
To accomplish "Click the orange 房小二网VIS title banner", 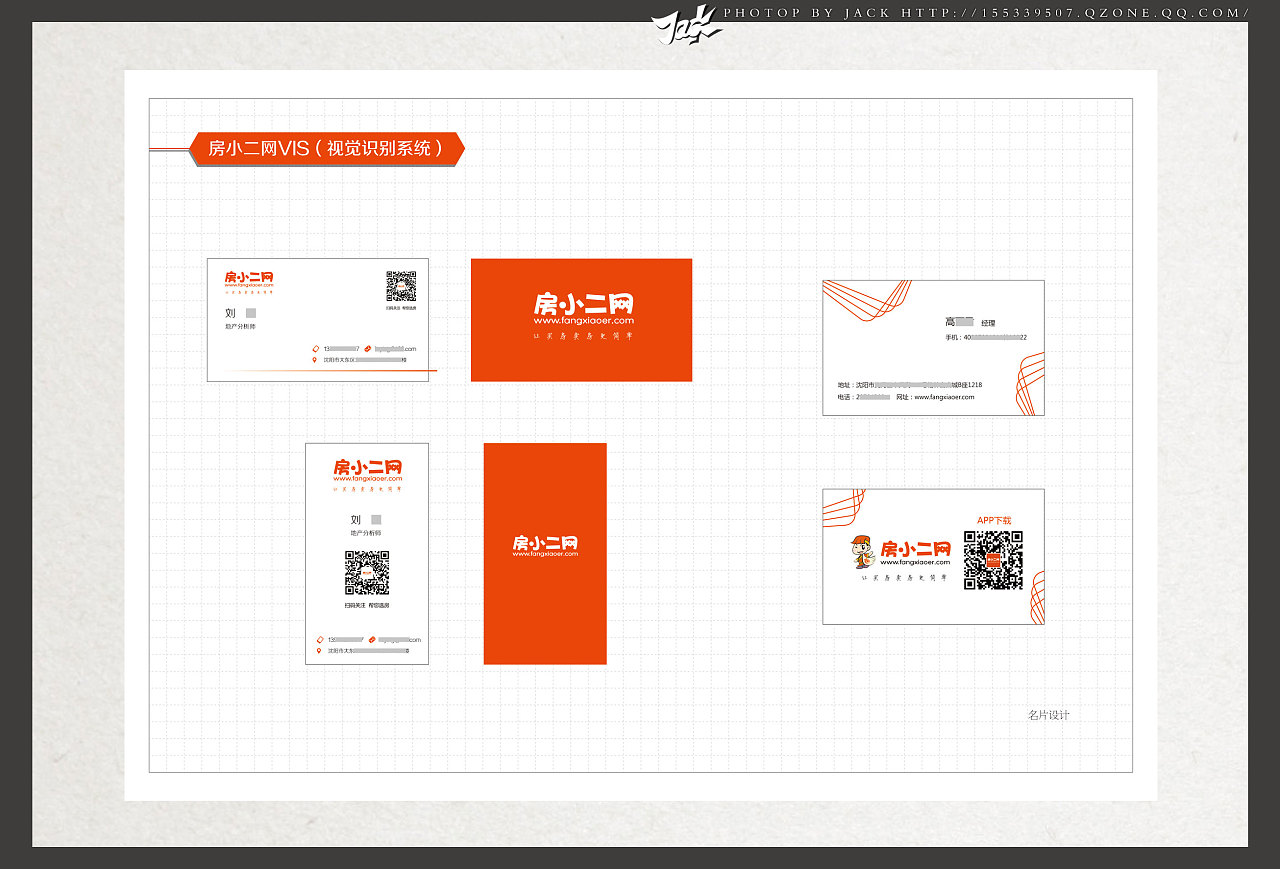I will (327, 149).
